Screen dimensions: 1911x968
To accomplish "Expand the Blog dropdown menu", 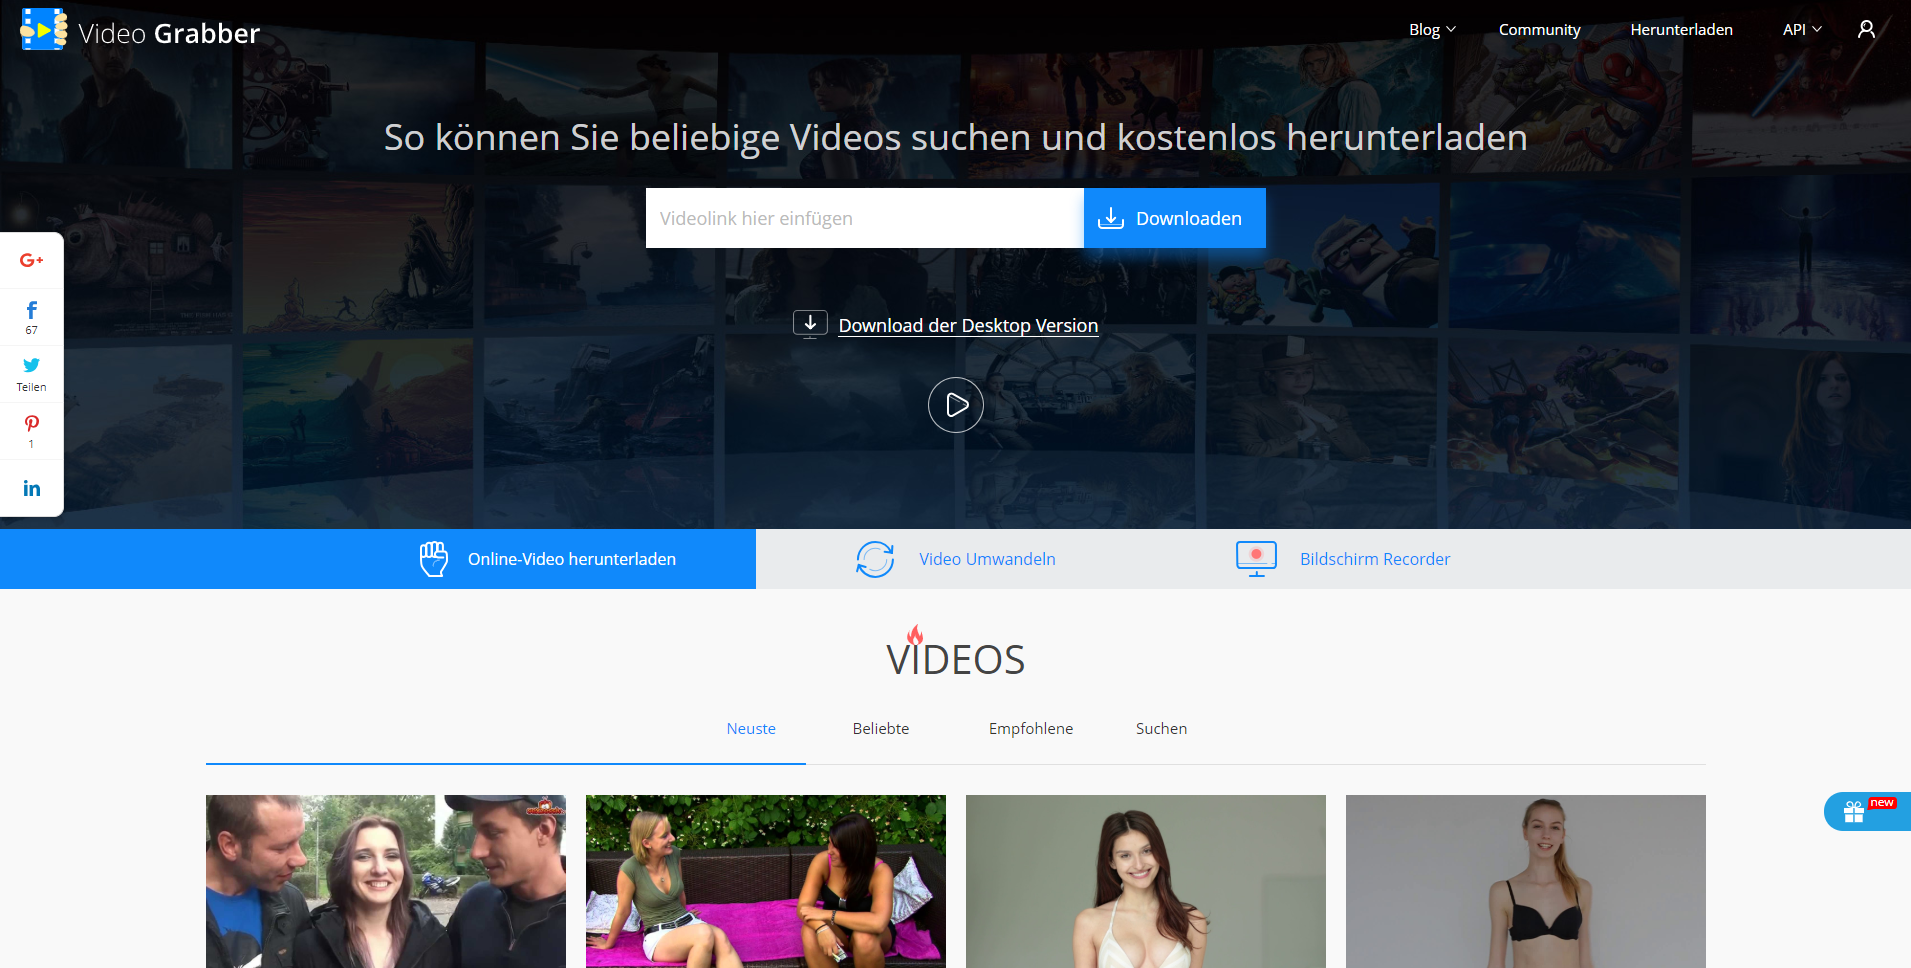I will pyautogui.click(x=1432, y=30).
